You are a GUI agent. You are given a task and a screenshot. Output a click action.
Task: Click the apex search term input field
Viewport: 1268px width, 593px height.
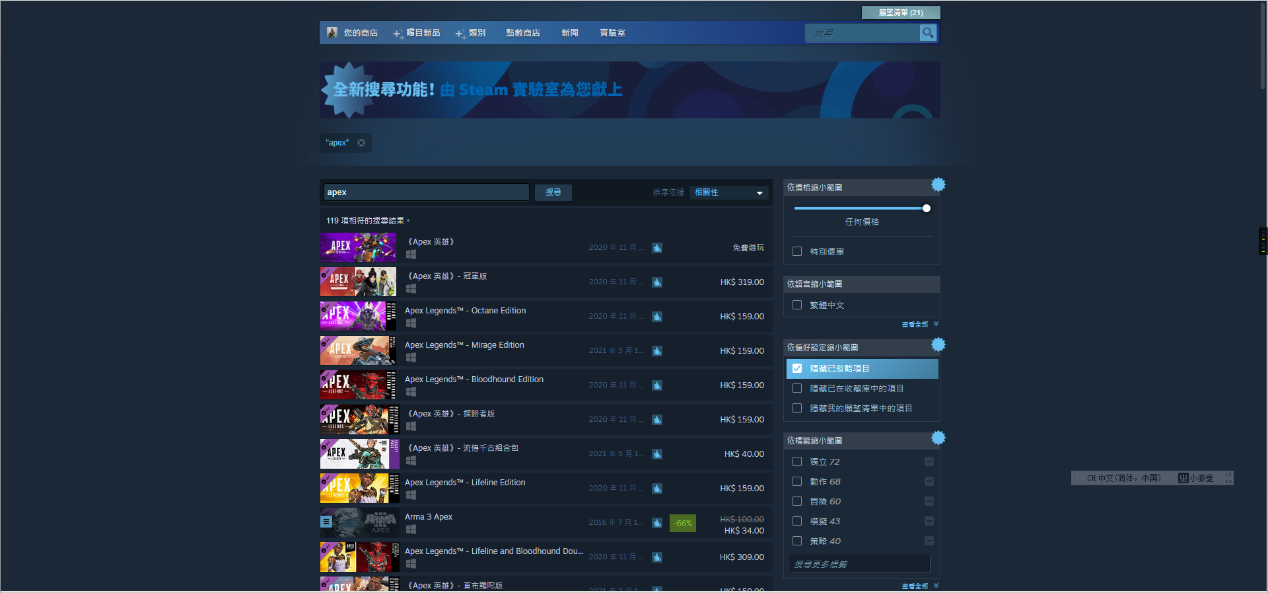[x=426, y=192]
